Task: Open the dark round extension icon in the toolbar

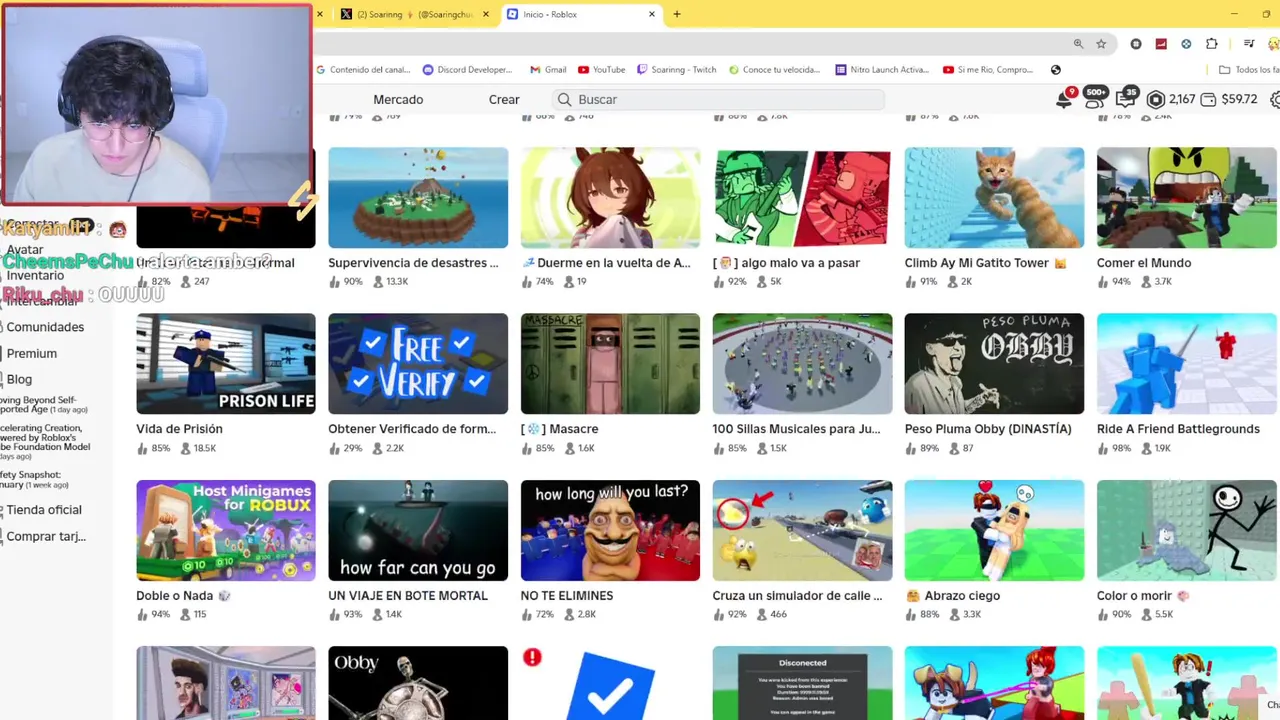Action: (x=1136, y=44)
